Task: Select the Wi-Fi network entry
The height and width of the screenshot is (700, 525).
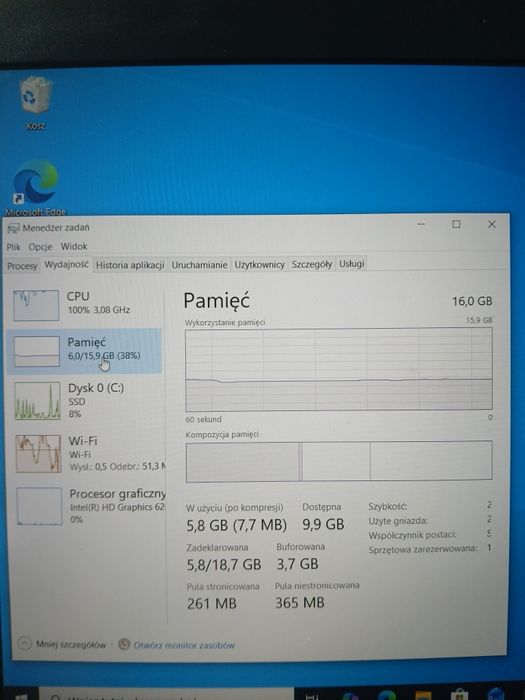Action: 85,454
